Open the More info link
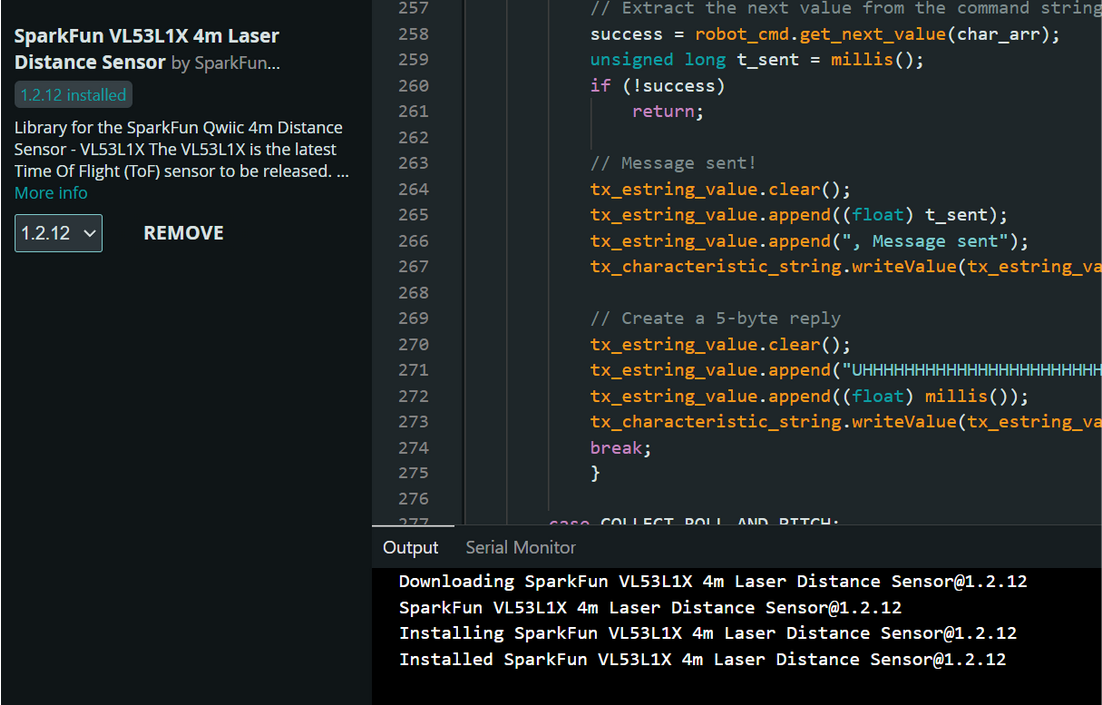Screen dimensions: 1102x705 [x=51, y=193]
